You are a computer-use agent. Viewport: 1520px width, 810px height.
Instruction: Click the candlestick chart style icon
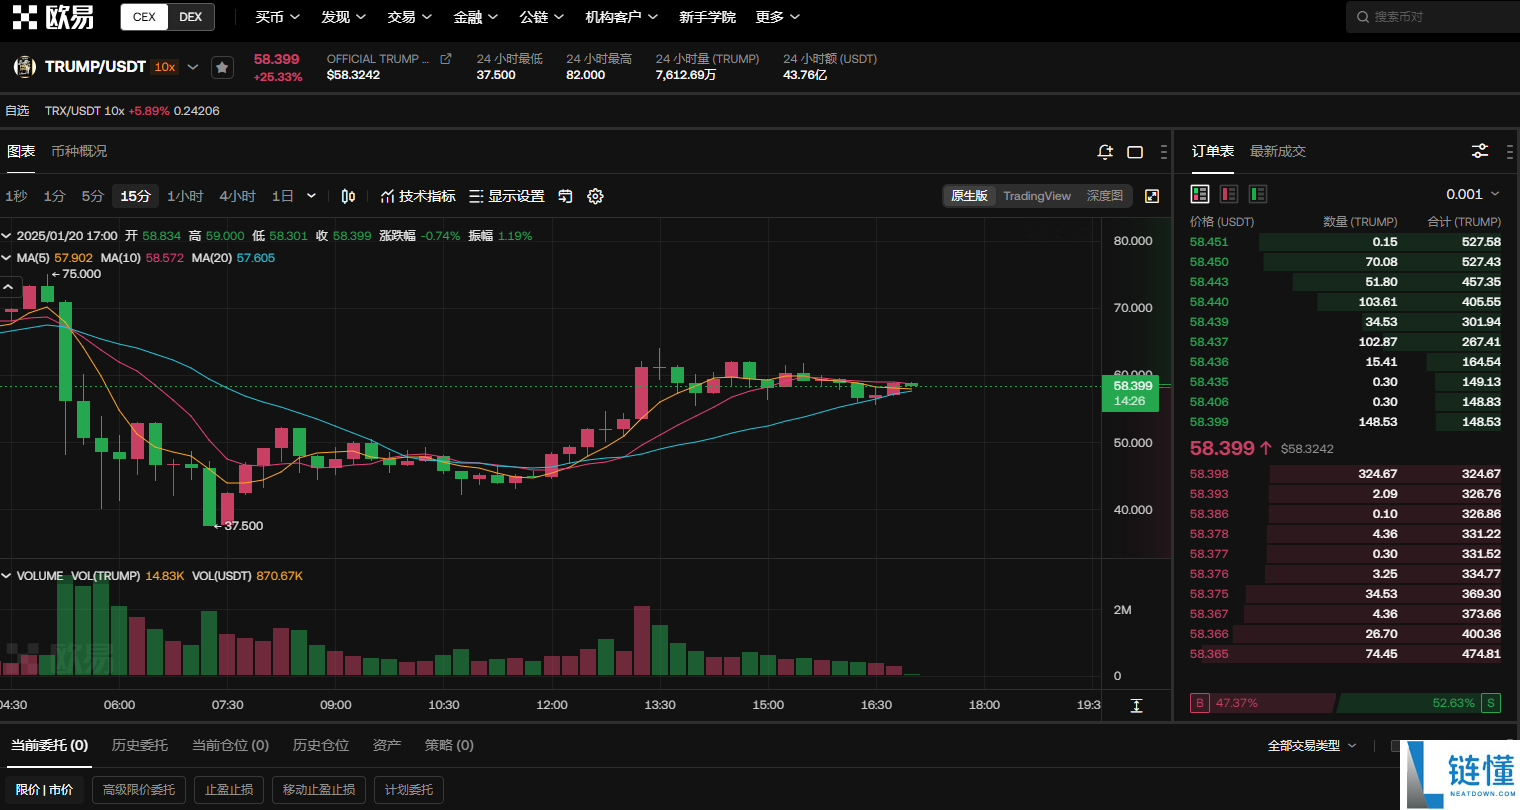(x=348, y=196)
